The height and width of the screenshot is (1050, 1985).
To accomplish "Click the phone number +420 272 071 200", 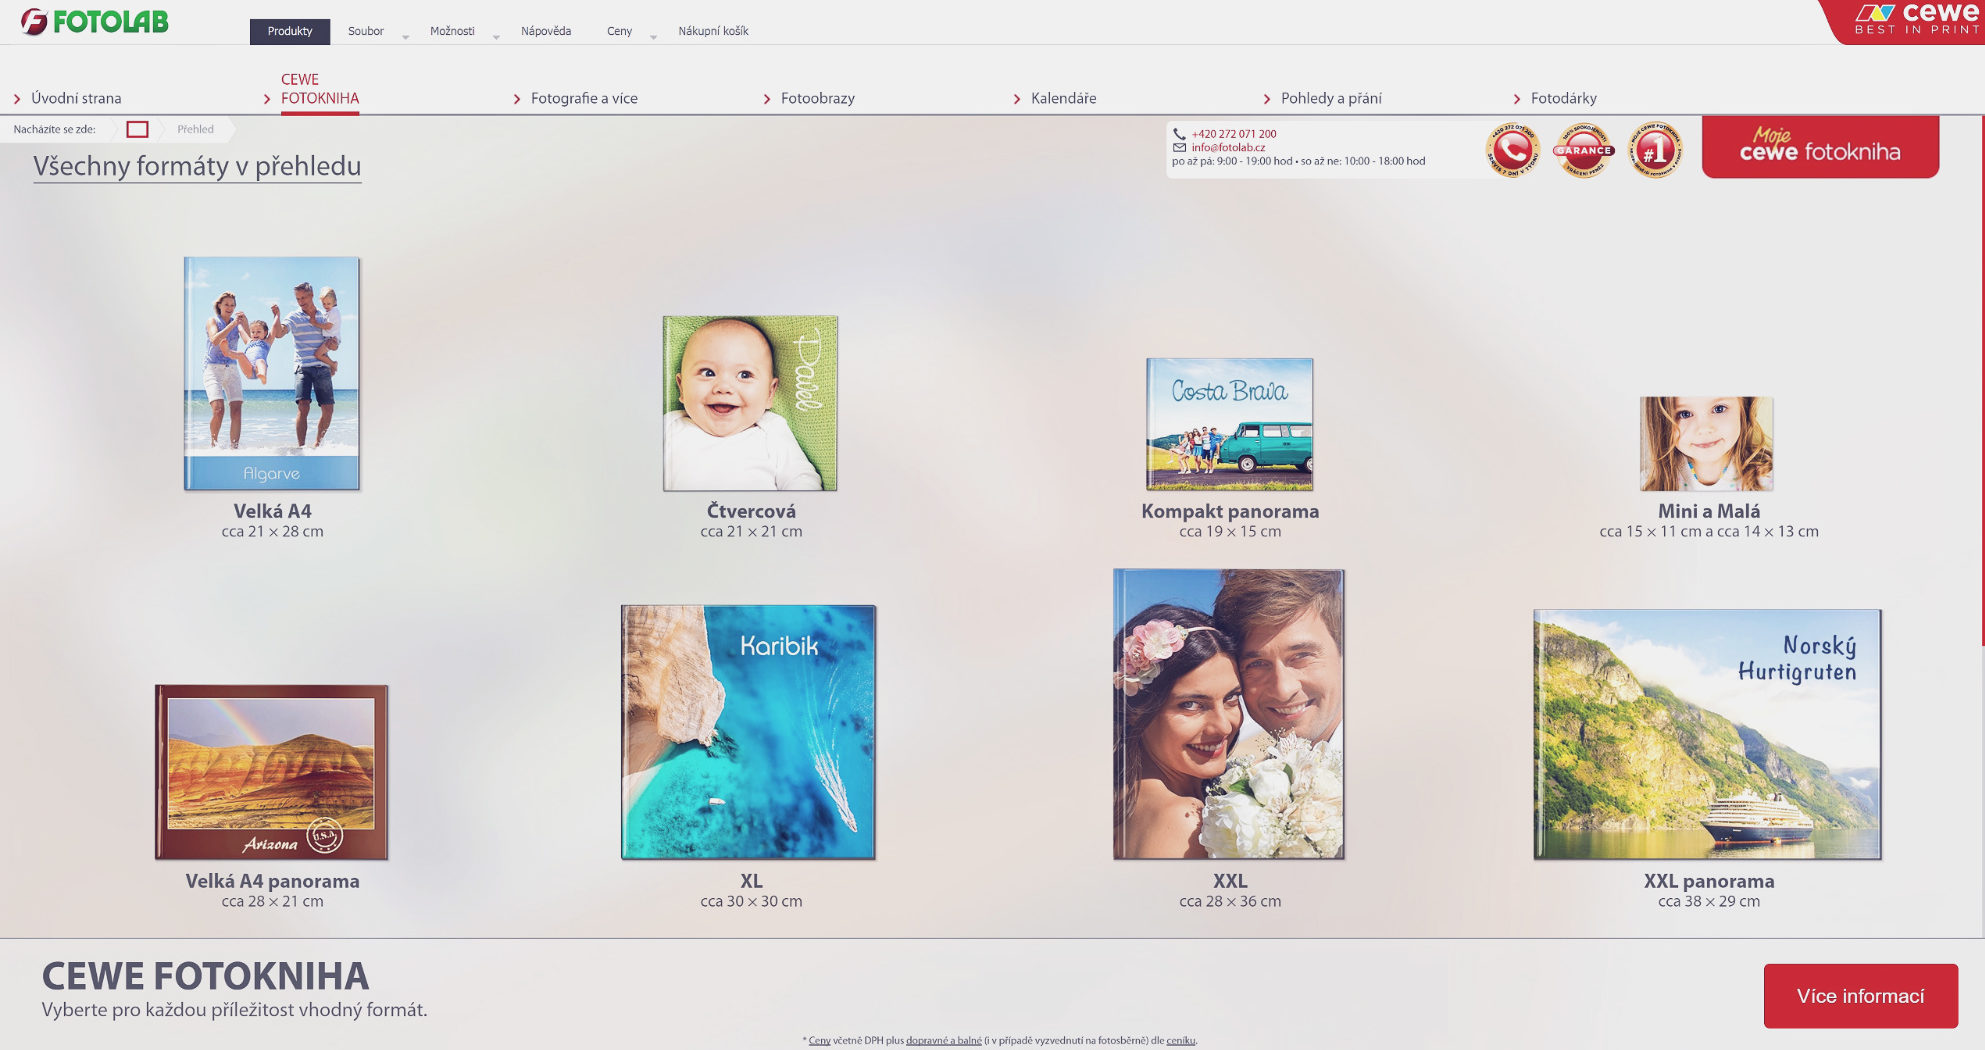I will pos(1233,134).
